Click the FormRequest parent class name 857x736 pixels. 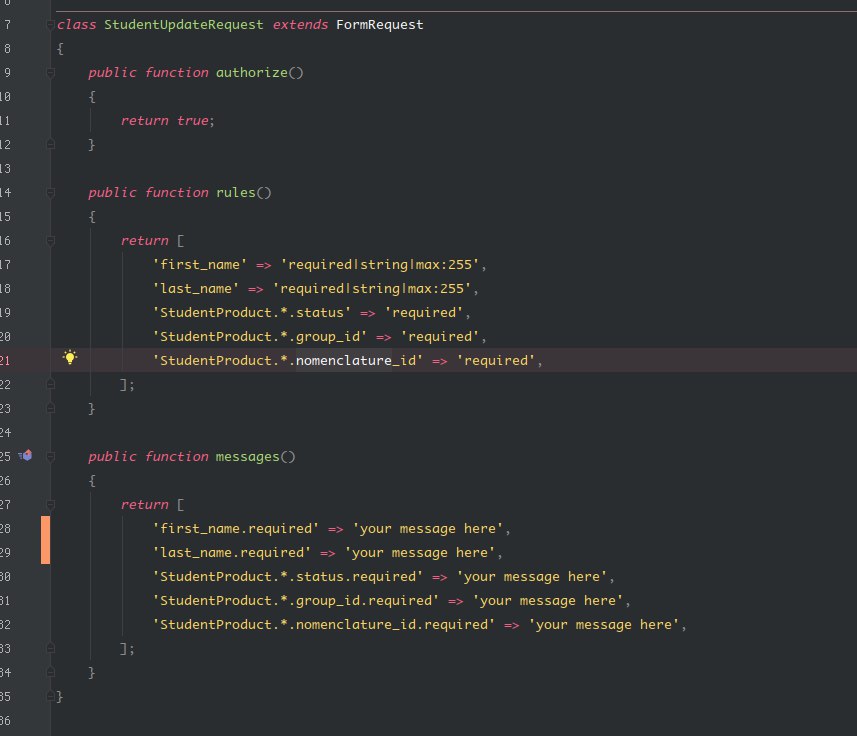click(x=379, y=25)
